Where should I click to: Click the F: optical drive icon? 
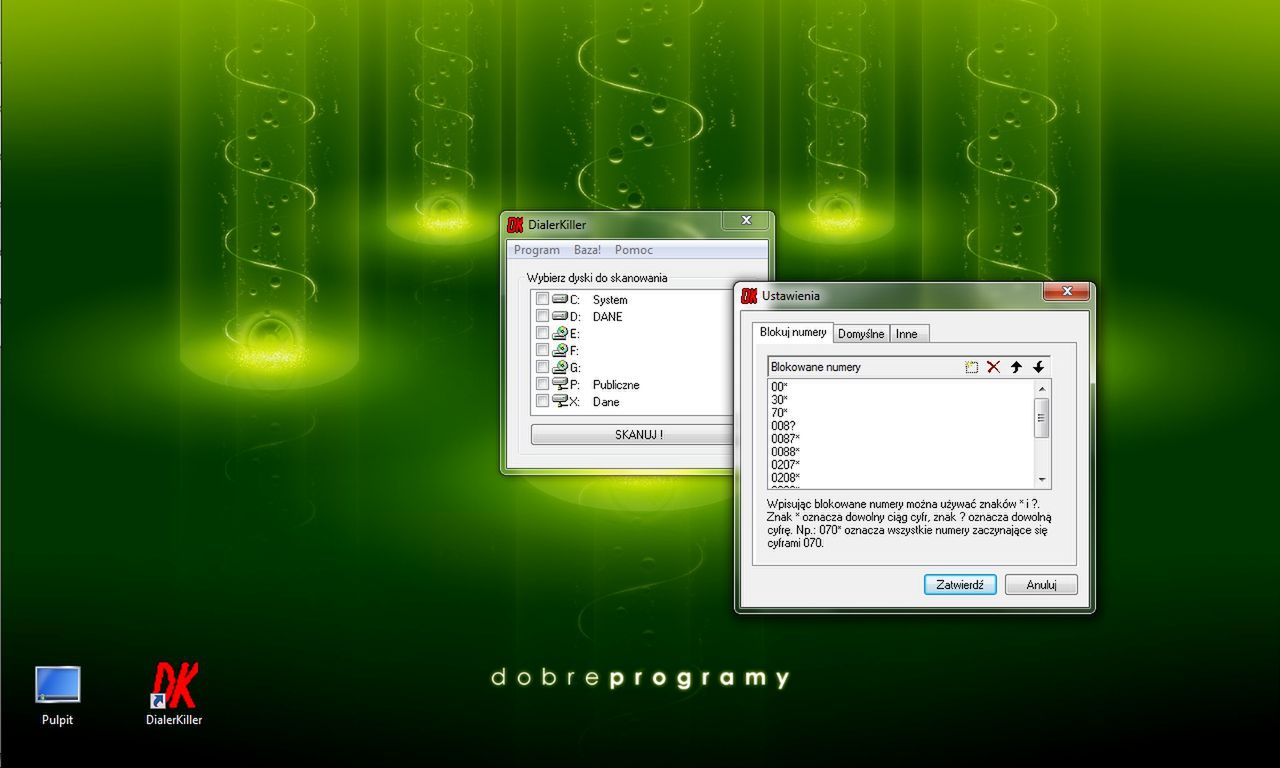[560, 350]
